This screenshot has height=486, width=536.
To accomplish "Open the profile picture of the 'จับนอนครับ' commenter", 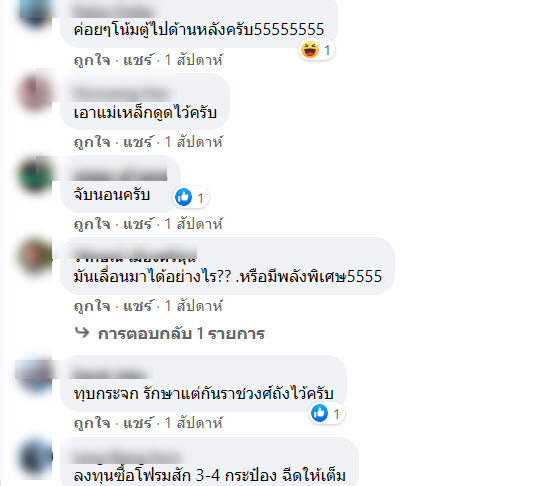I will click(x=35, y=173).
